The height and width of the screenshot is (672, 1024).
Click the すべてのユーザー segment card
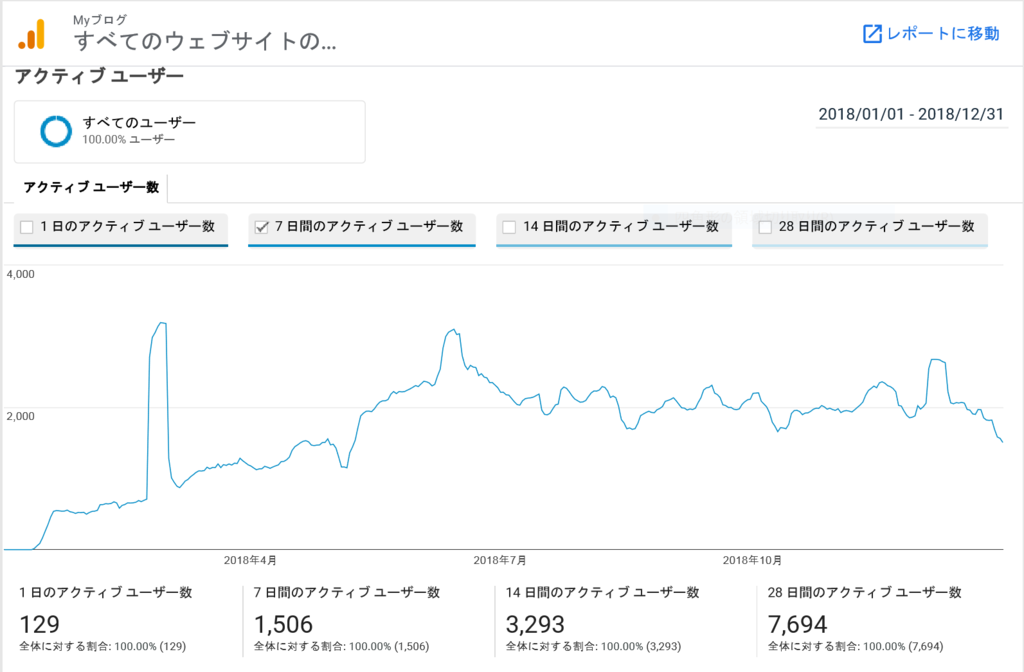pyautogui.click(x=188, y=131)
